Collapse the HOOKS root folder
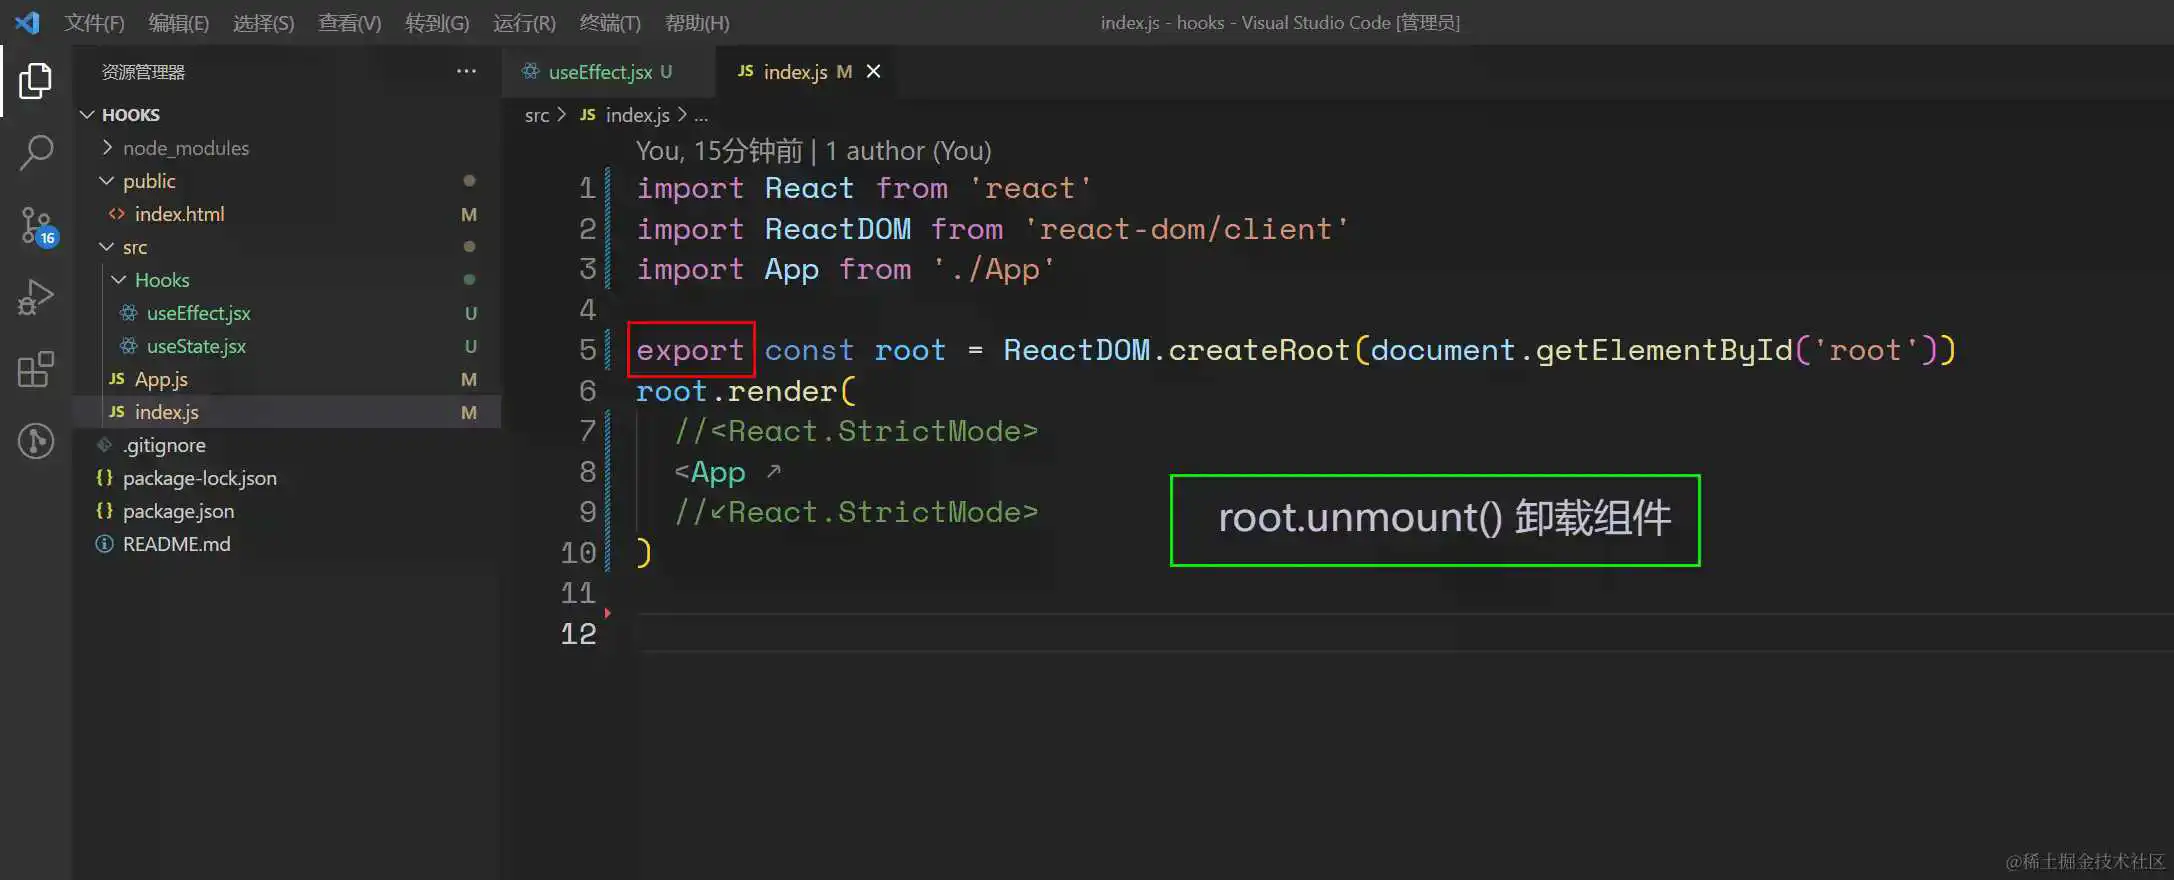The image size is (2174, 880). point(87,115)
